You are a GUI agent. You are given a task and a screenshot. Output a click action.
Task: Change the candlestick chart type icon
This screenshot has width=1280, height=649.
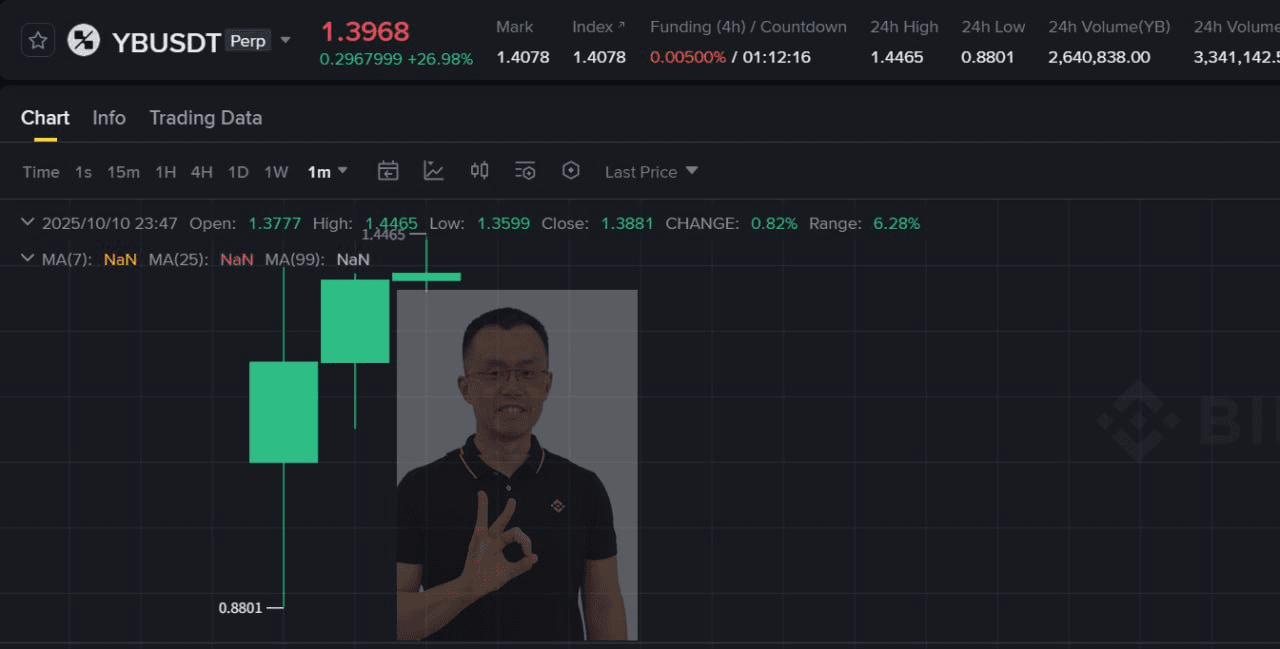pos(480,171)
